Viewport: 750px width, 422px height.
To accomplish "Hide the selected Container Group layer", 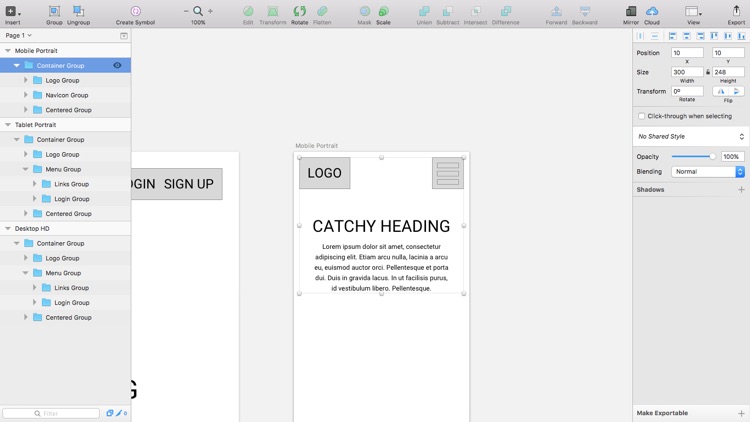I will click(117, 65).
